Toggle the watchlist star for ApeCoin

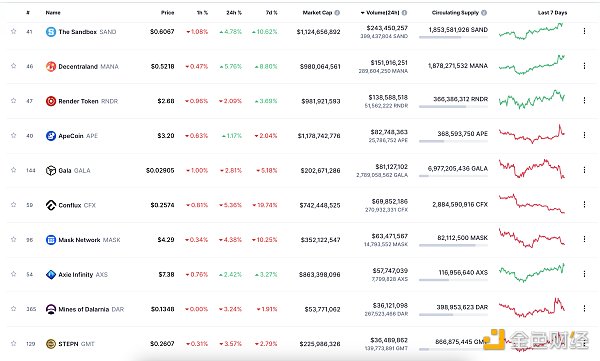[x=14, y=135]
